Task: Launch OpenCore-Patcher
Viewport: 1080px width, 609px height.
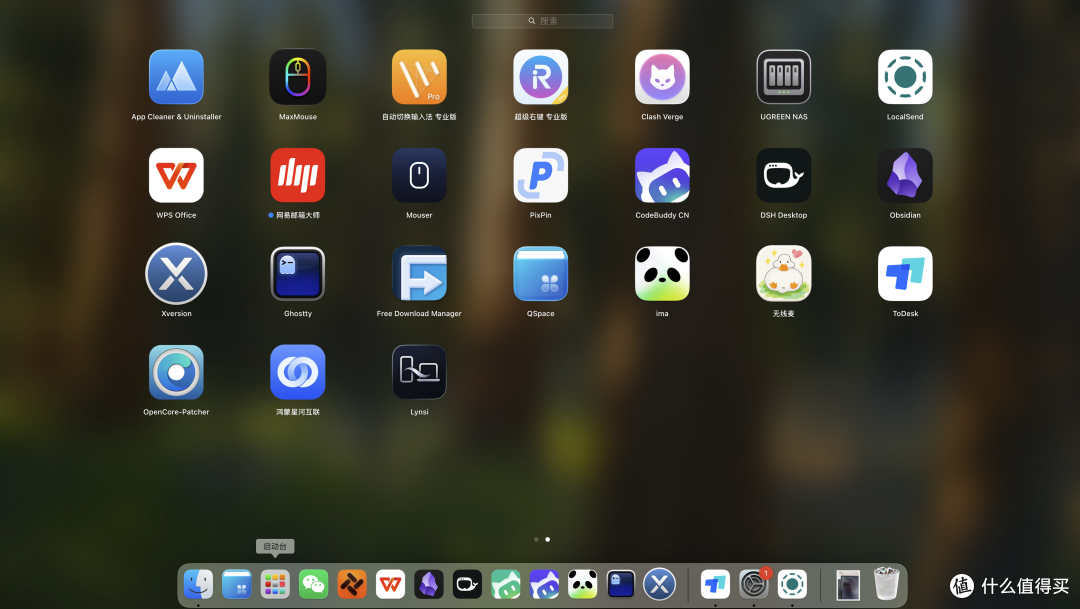Action: [x=176, y=373]
